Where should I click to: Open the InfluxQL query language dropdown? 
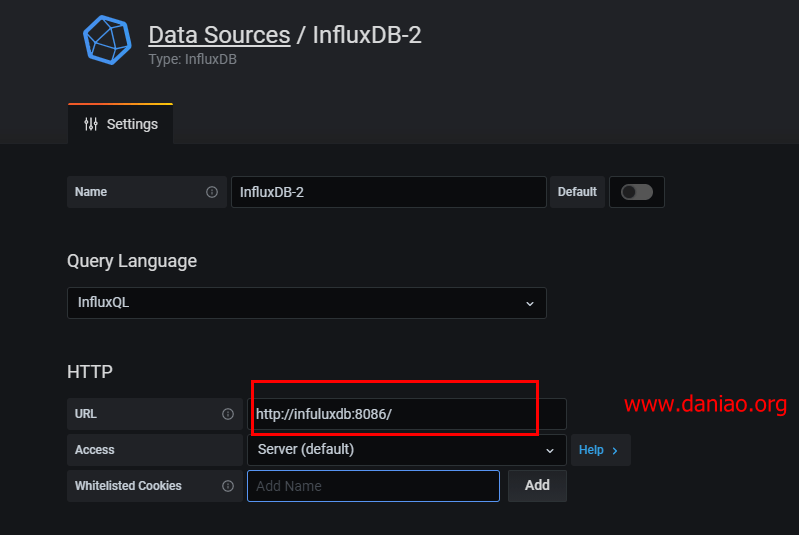point(307,303)
